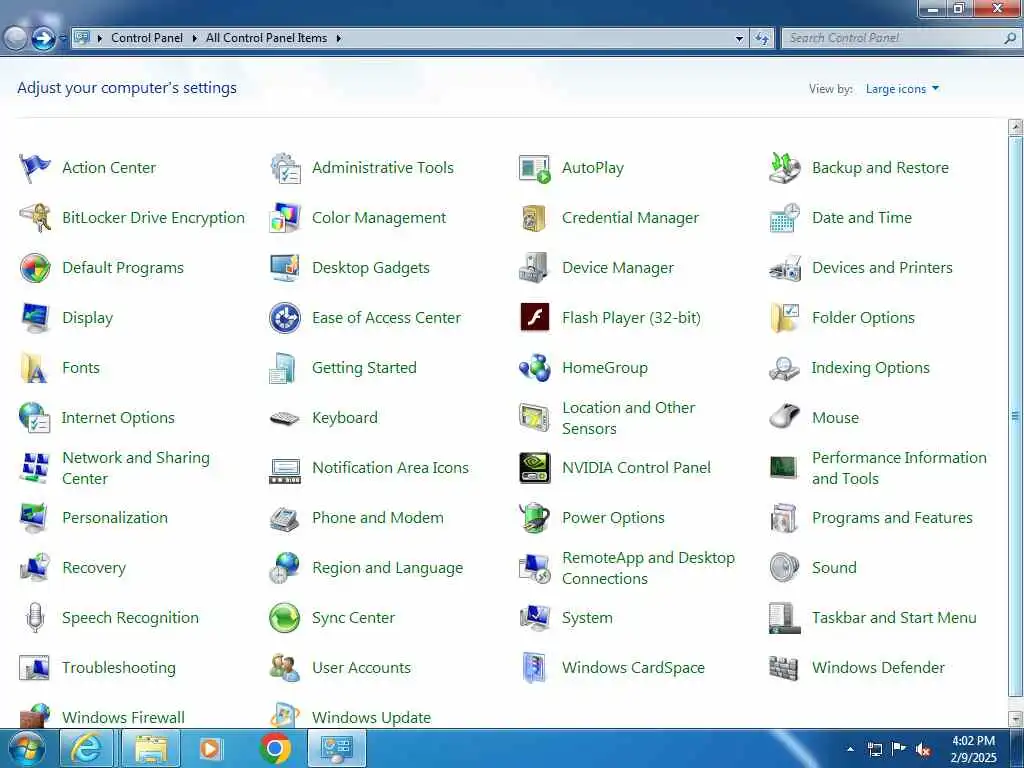Expand the address bar history dropdown arrow

click(x=739, y=39)
